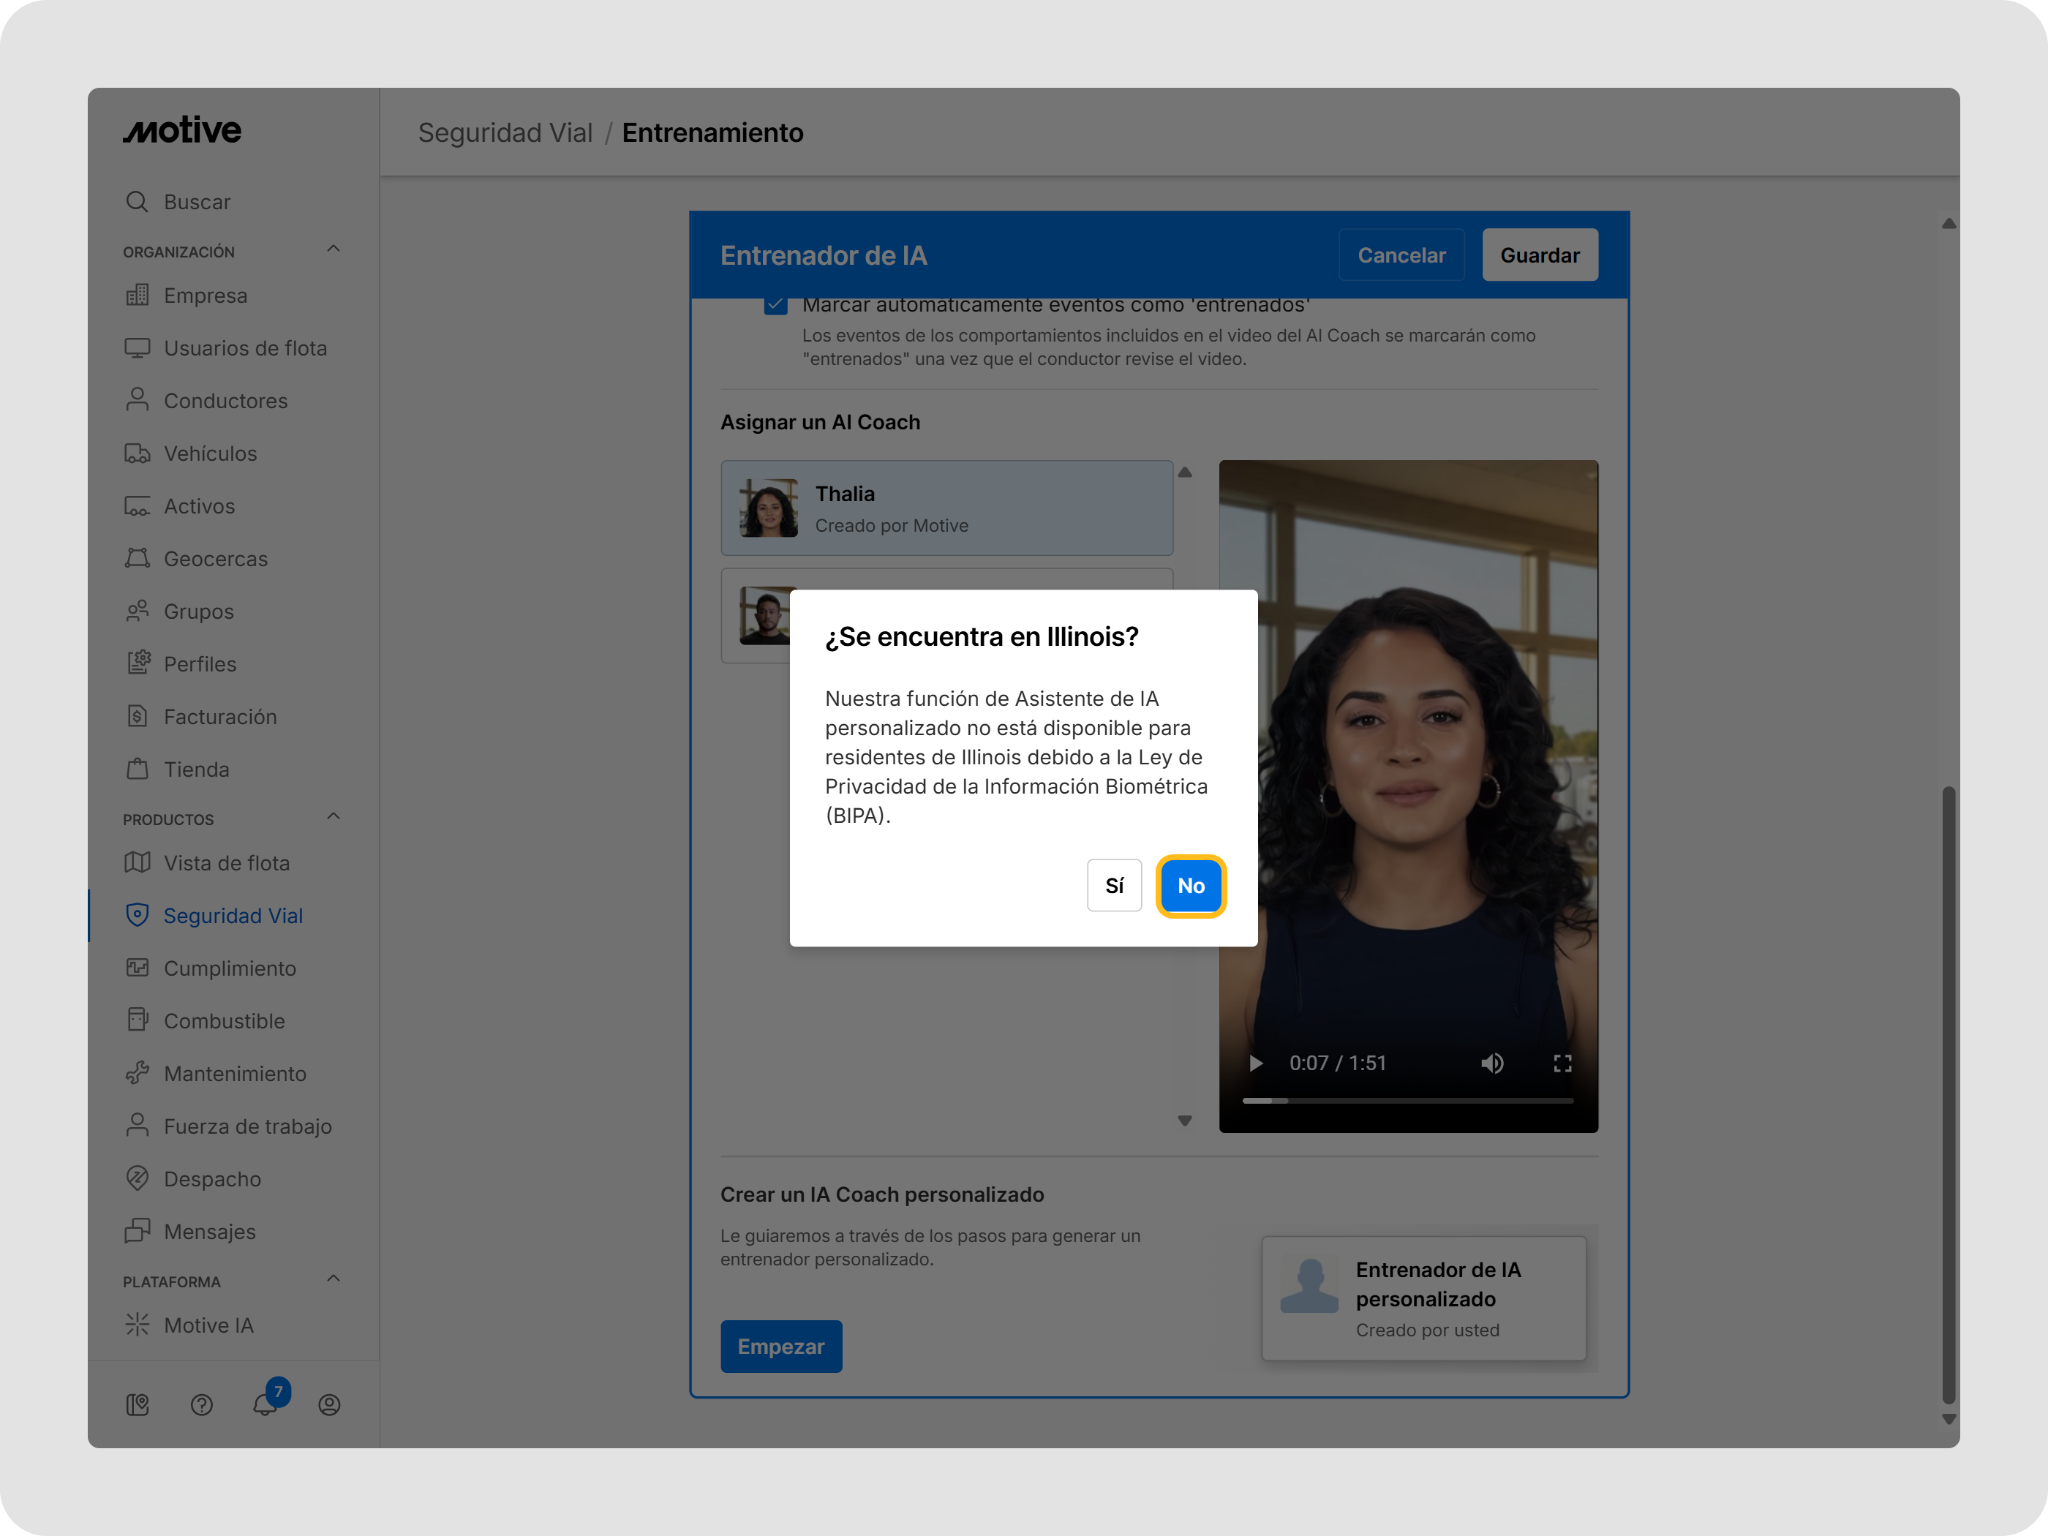2048x1536 pixels.
Task: Click the video progress bar
Action: [x=1407, y=1100]
